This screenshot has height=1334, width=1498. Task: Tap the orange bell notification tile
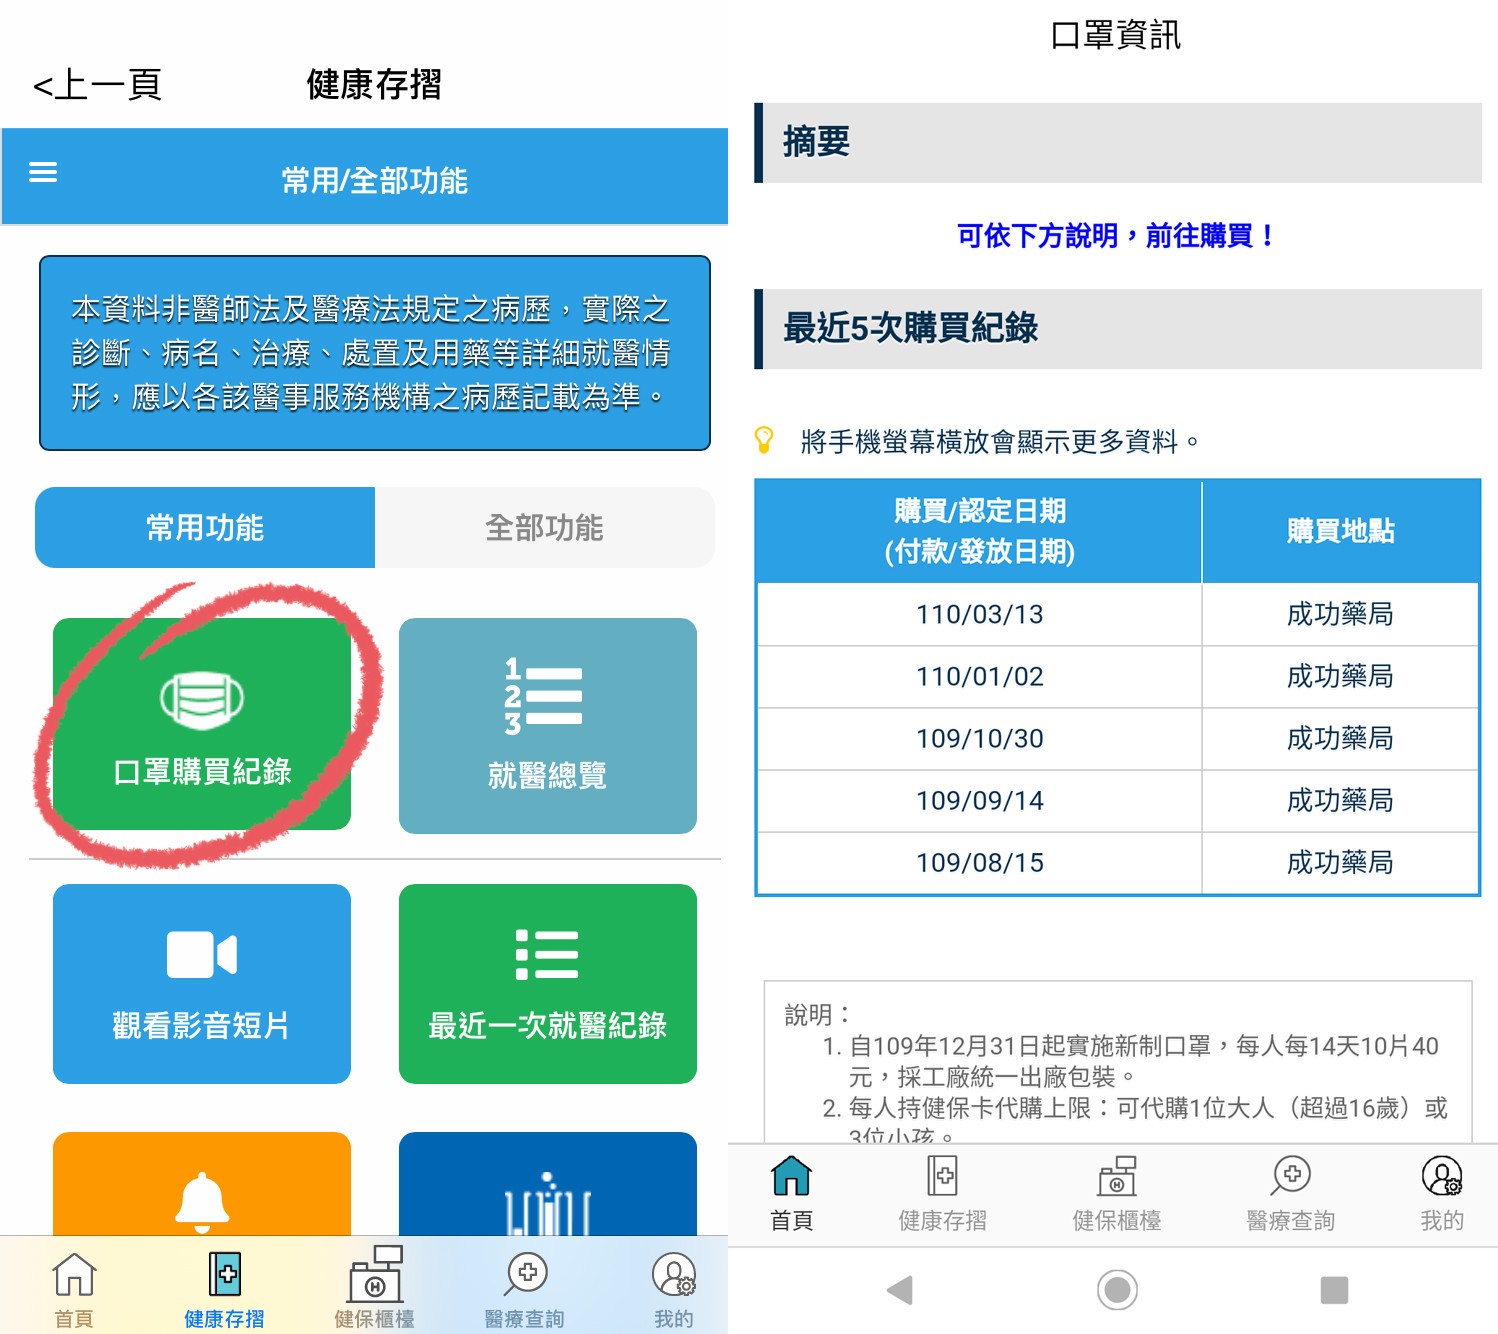tap(202, 1188)
